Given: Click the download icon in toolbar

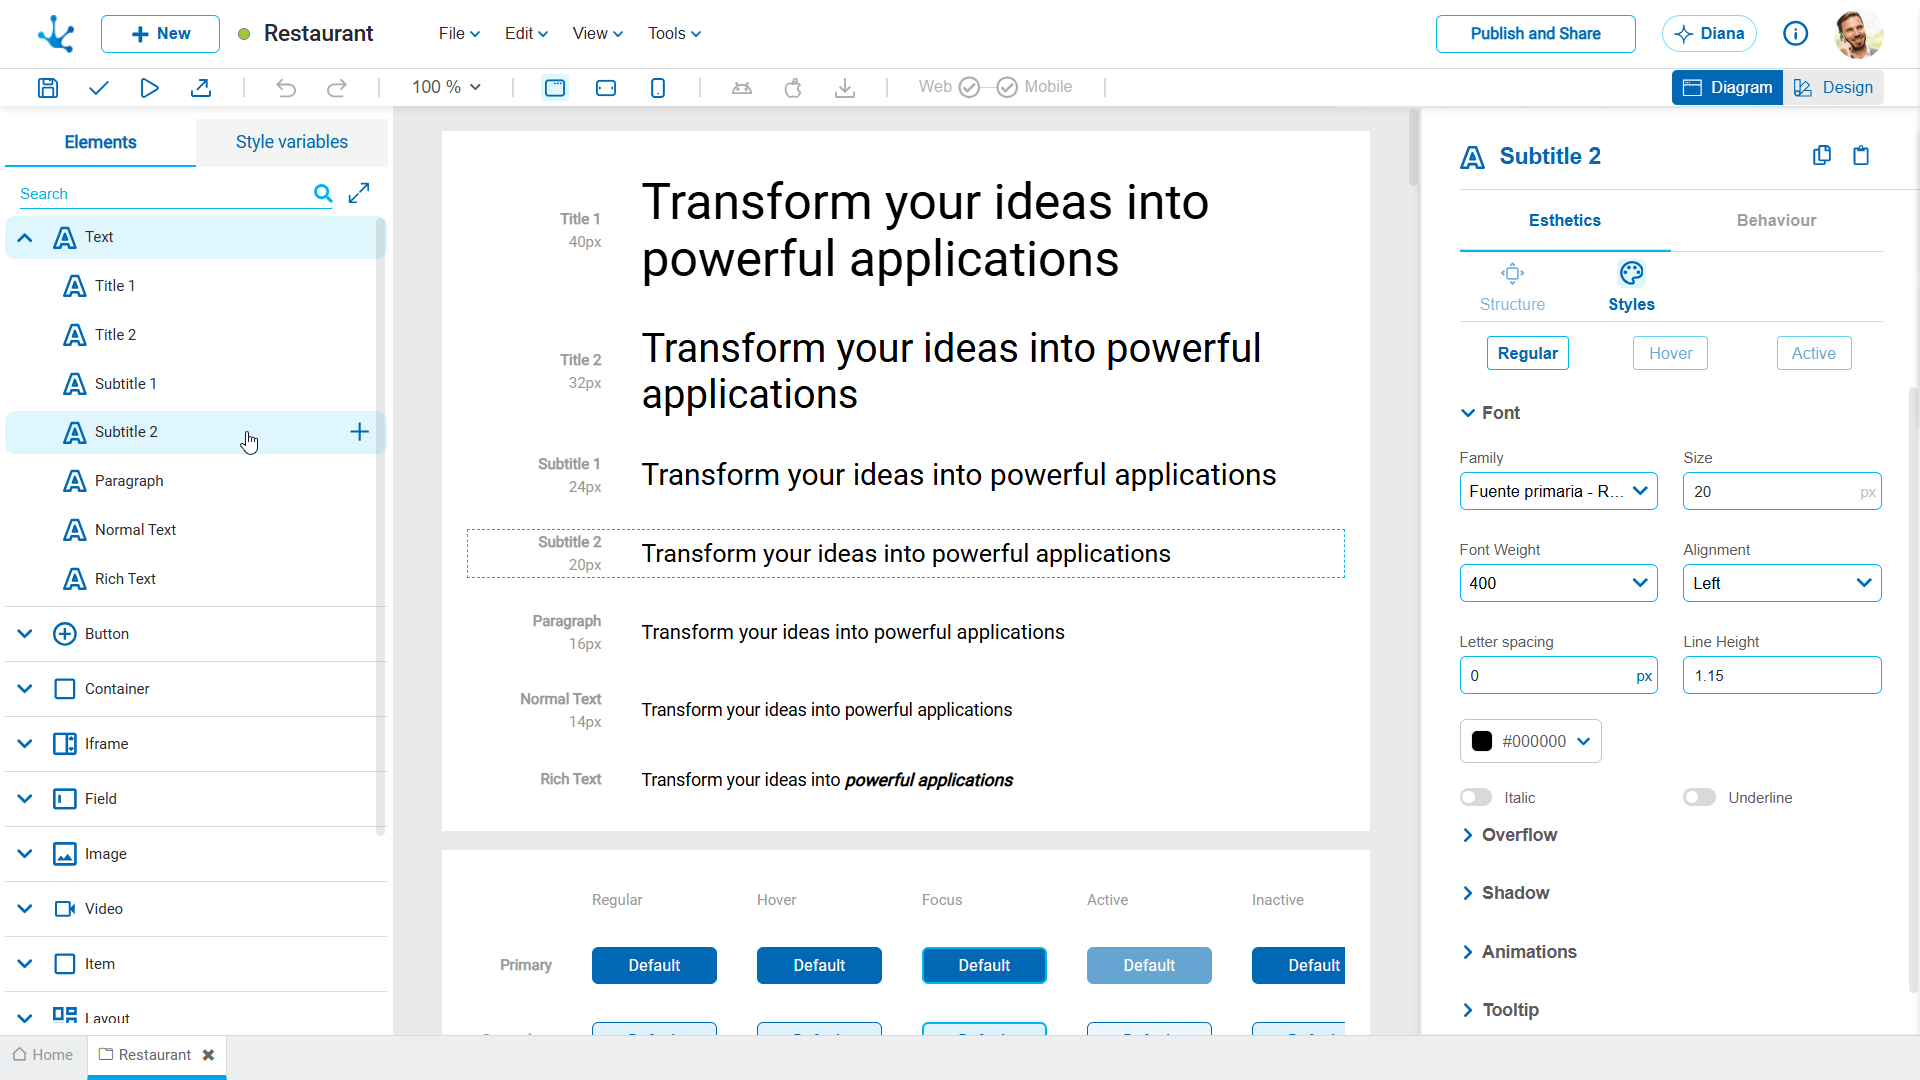Looking at the screenshot, I should [x=845, y=88].
